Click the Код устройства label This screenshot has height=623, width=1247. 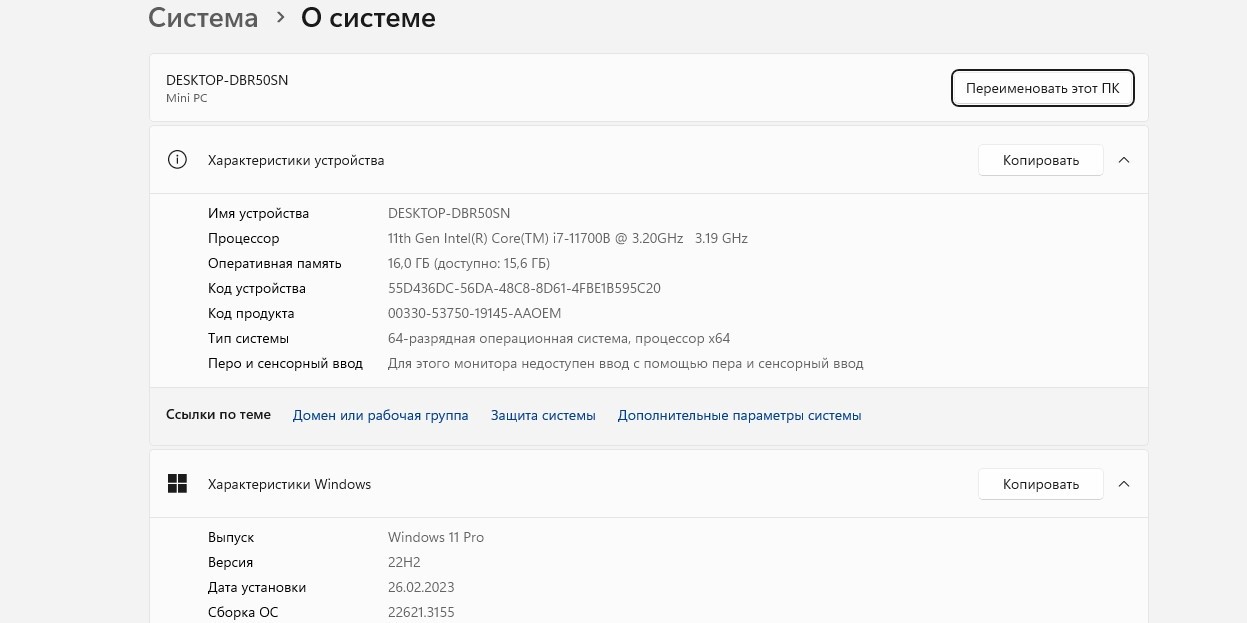[x=257, y=288]
